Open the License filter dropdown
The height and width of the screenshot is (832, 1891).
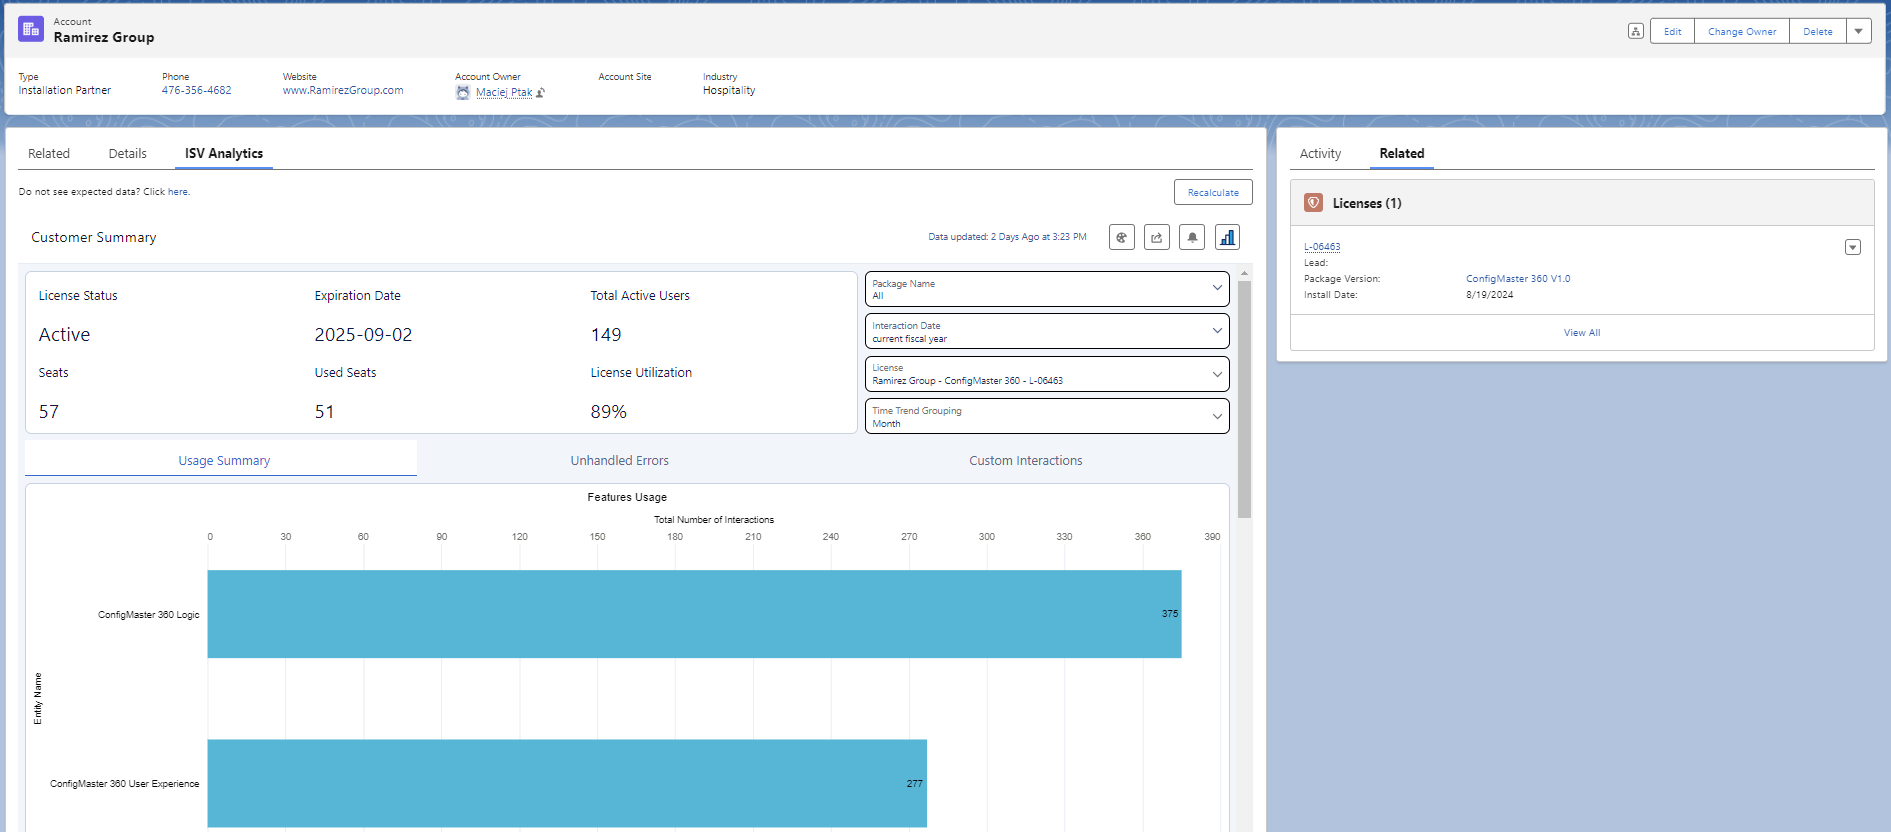tap(1047, 374)
